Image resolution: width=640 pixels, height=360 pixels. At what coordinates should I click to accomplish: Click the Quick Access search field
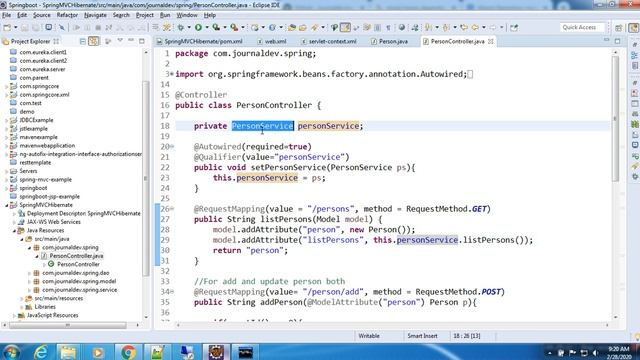point(582,27)
